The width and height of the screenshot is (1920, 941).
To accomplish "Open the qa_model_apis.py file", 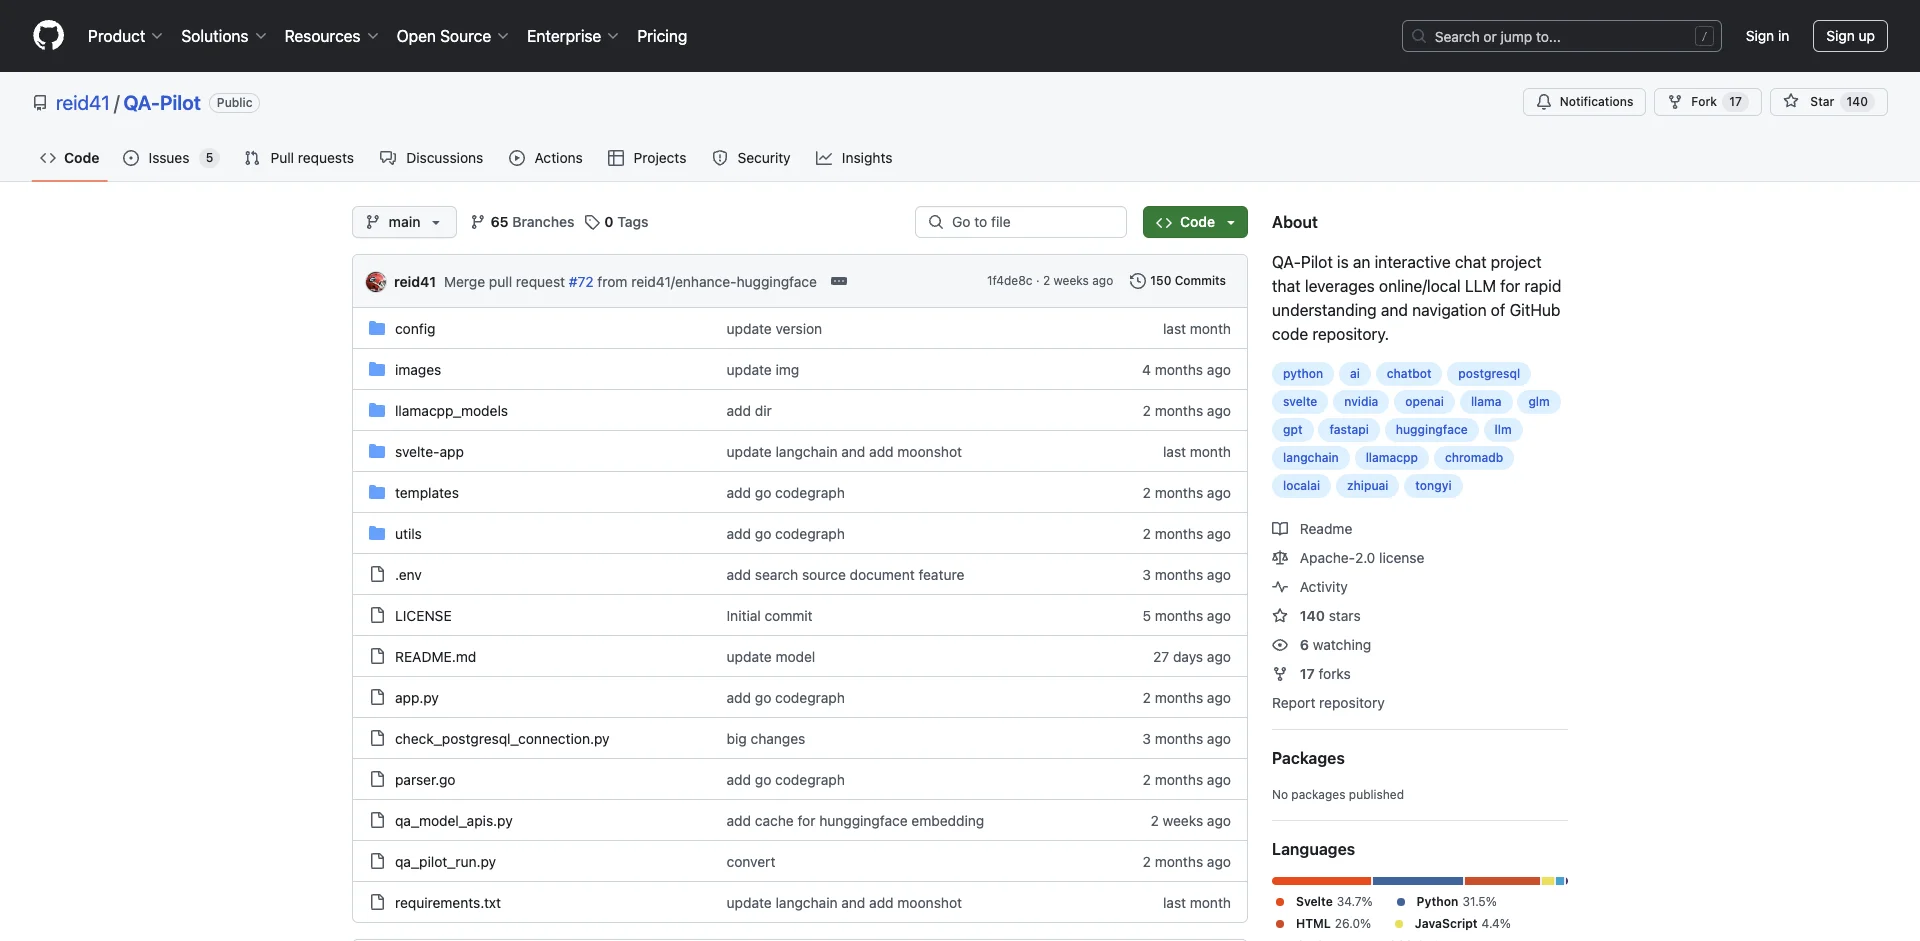I will tap(453, 821).
